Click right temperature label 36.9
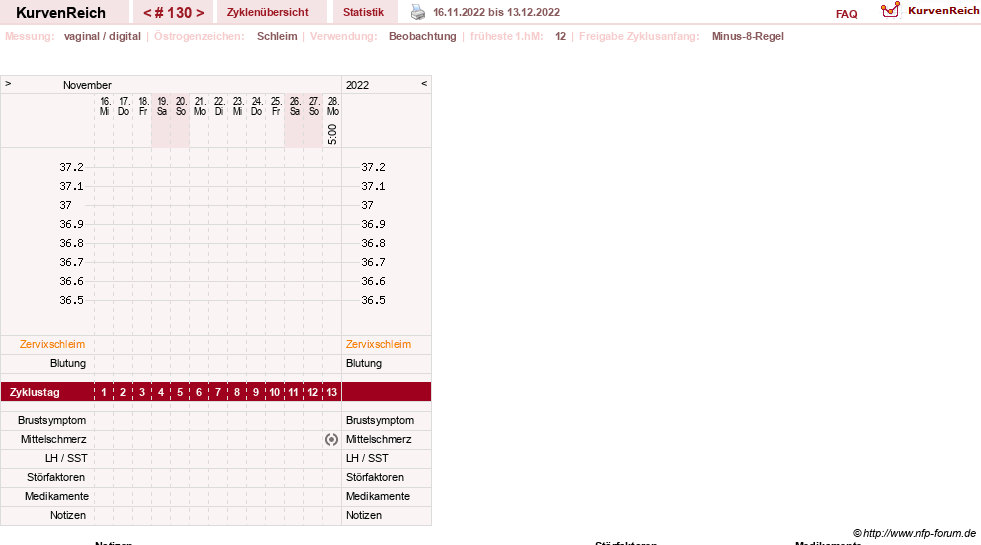This screenshot has width=981, height=545. pyautogui.click(x=373, y=224)
